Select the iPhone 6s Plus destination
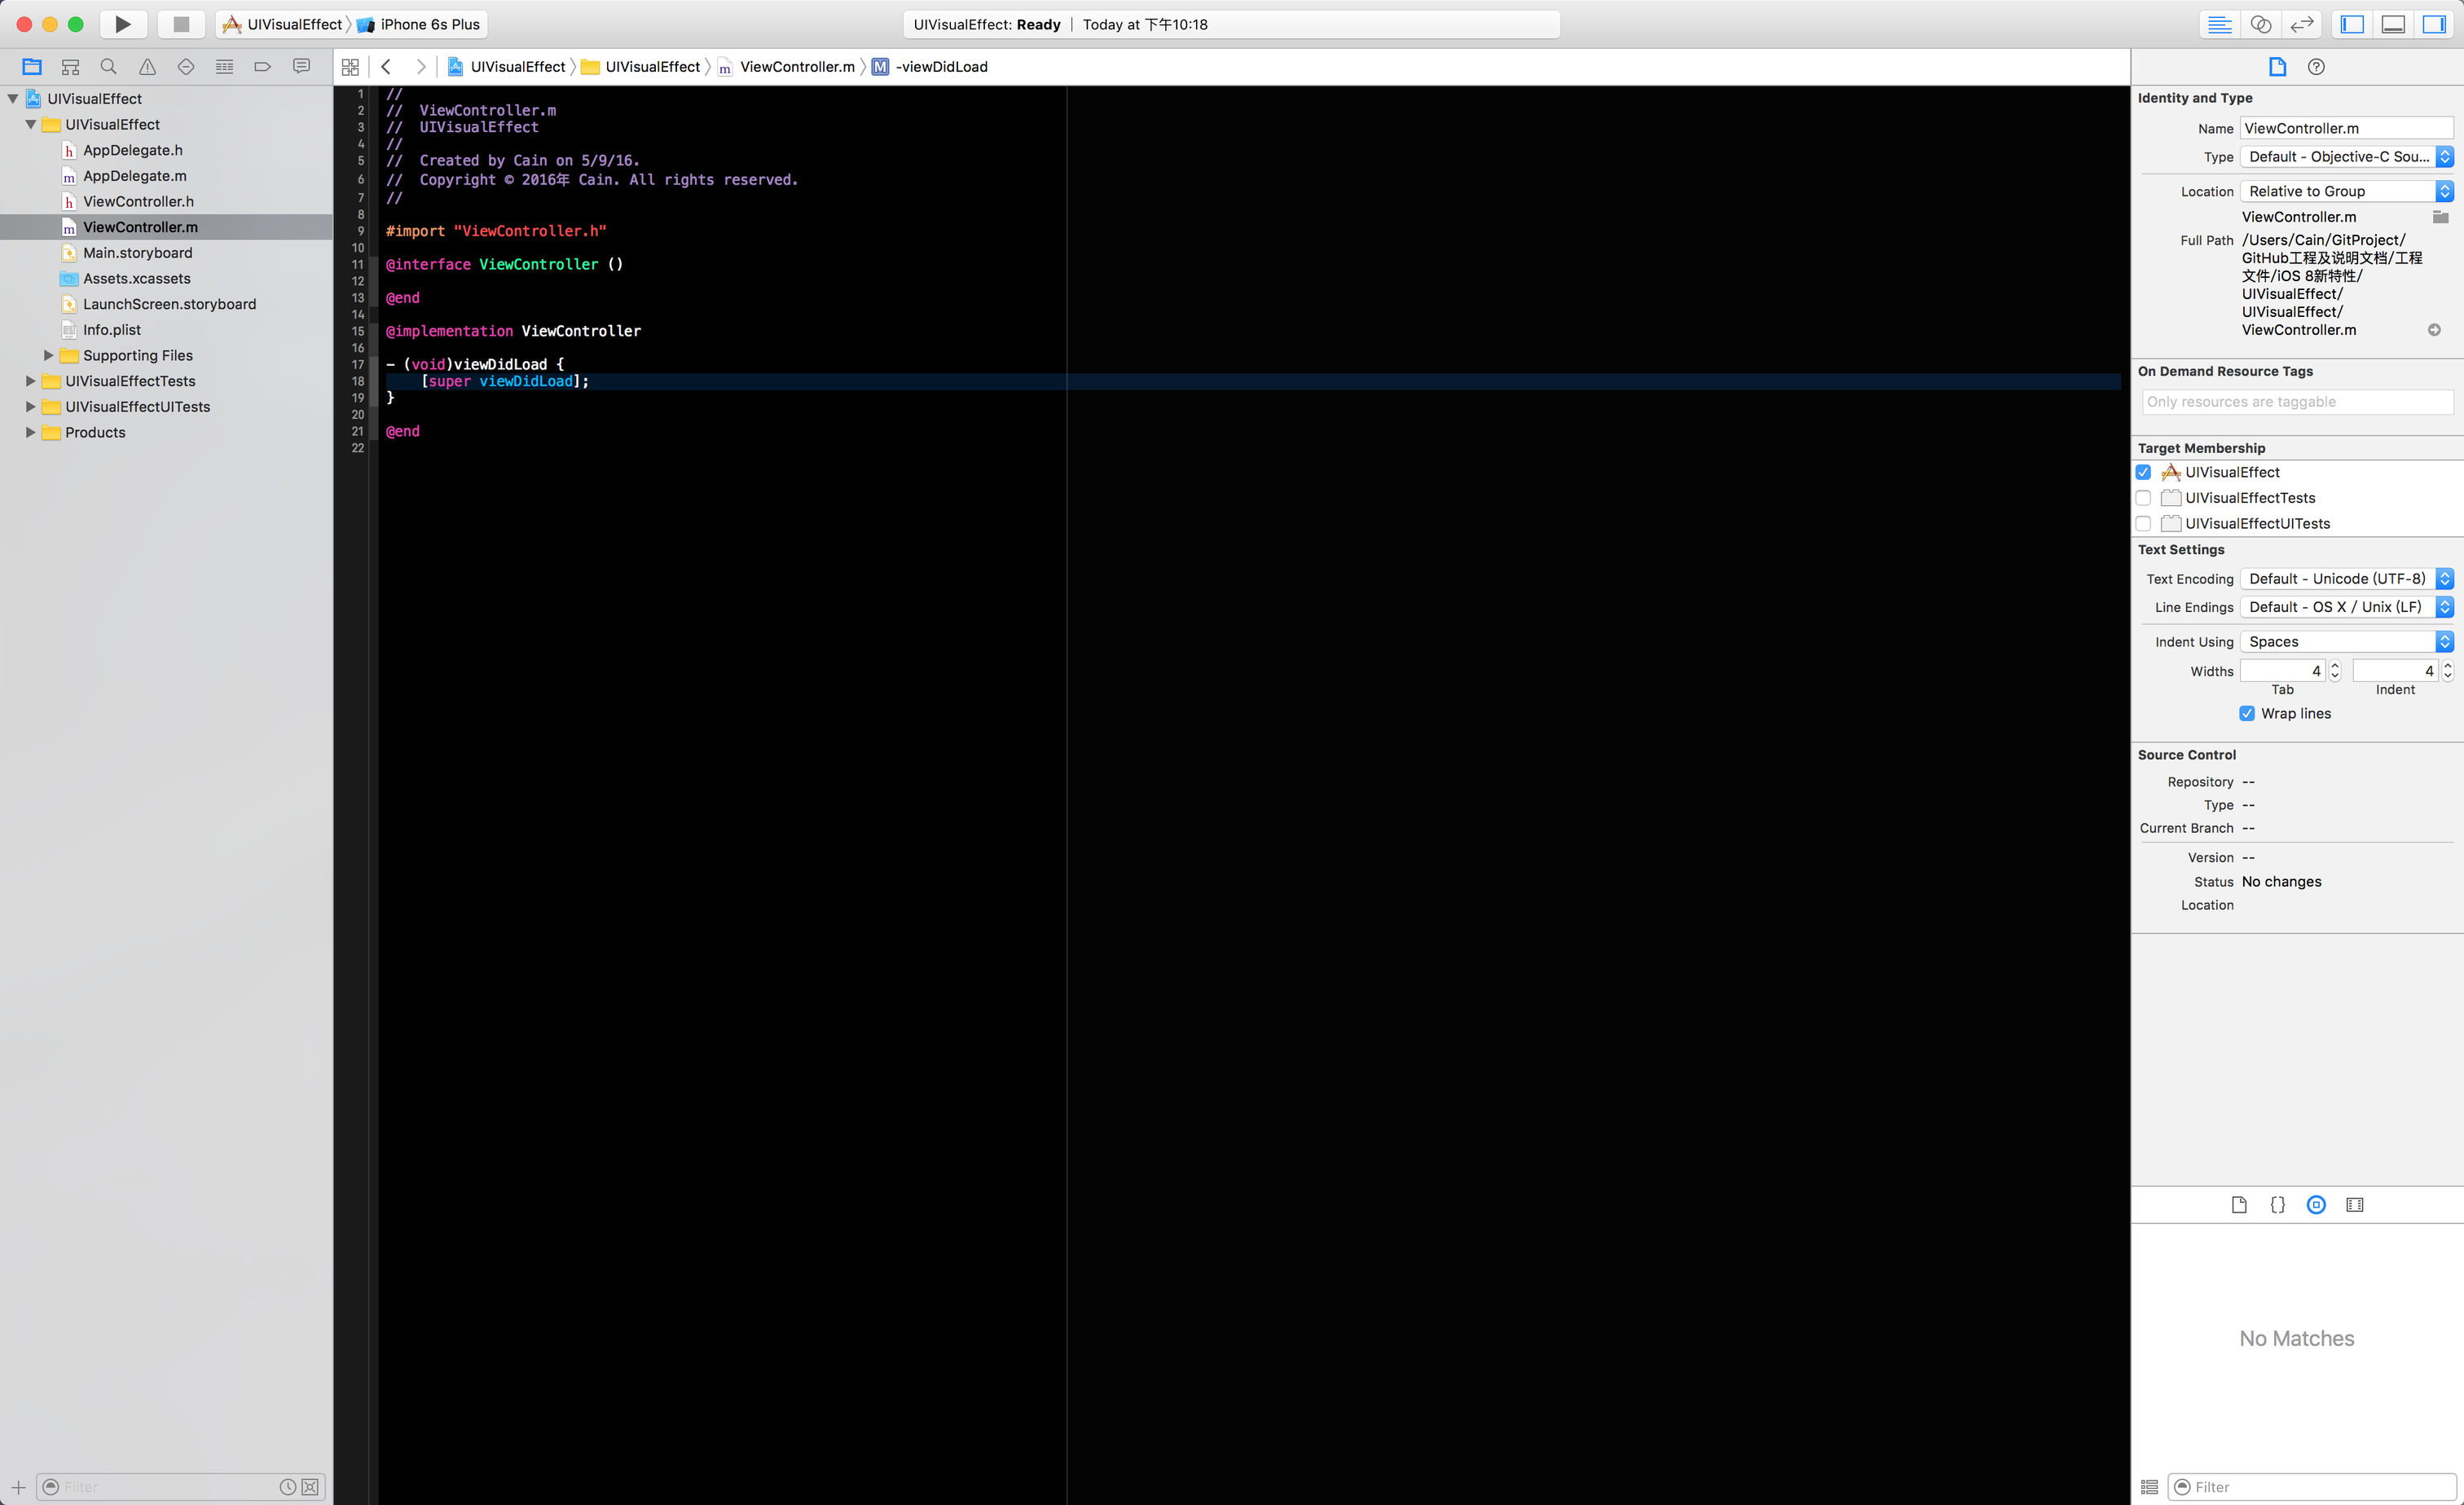 (429, 24)
